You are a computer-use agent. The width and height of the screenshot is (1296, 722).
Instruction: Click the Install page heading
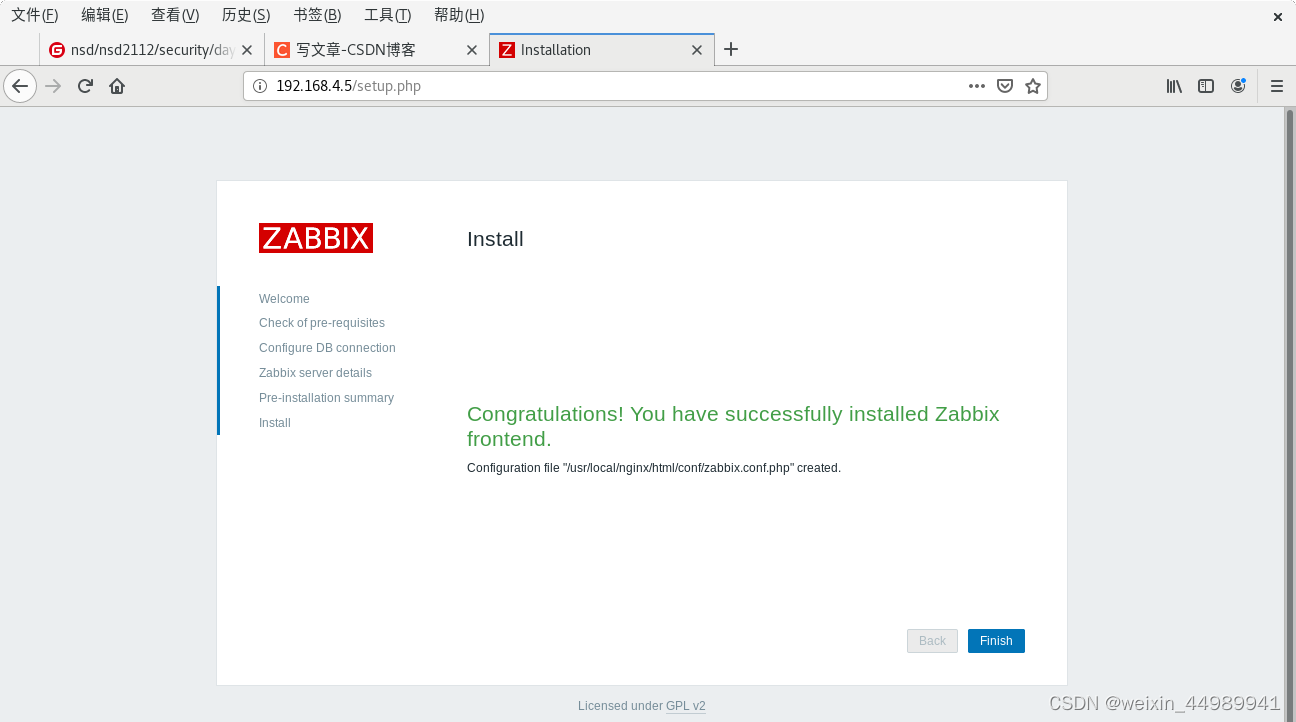click(495, 239)
